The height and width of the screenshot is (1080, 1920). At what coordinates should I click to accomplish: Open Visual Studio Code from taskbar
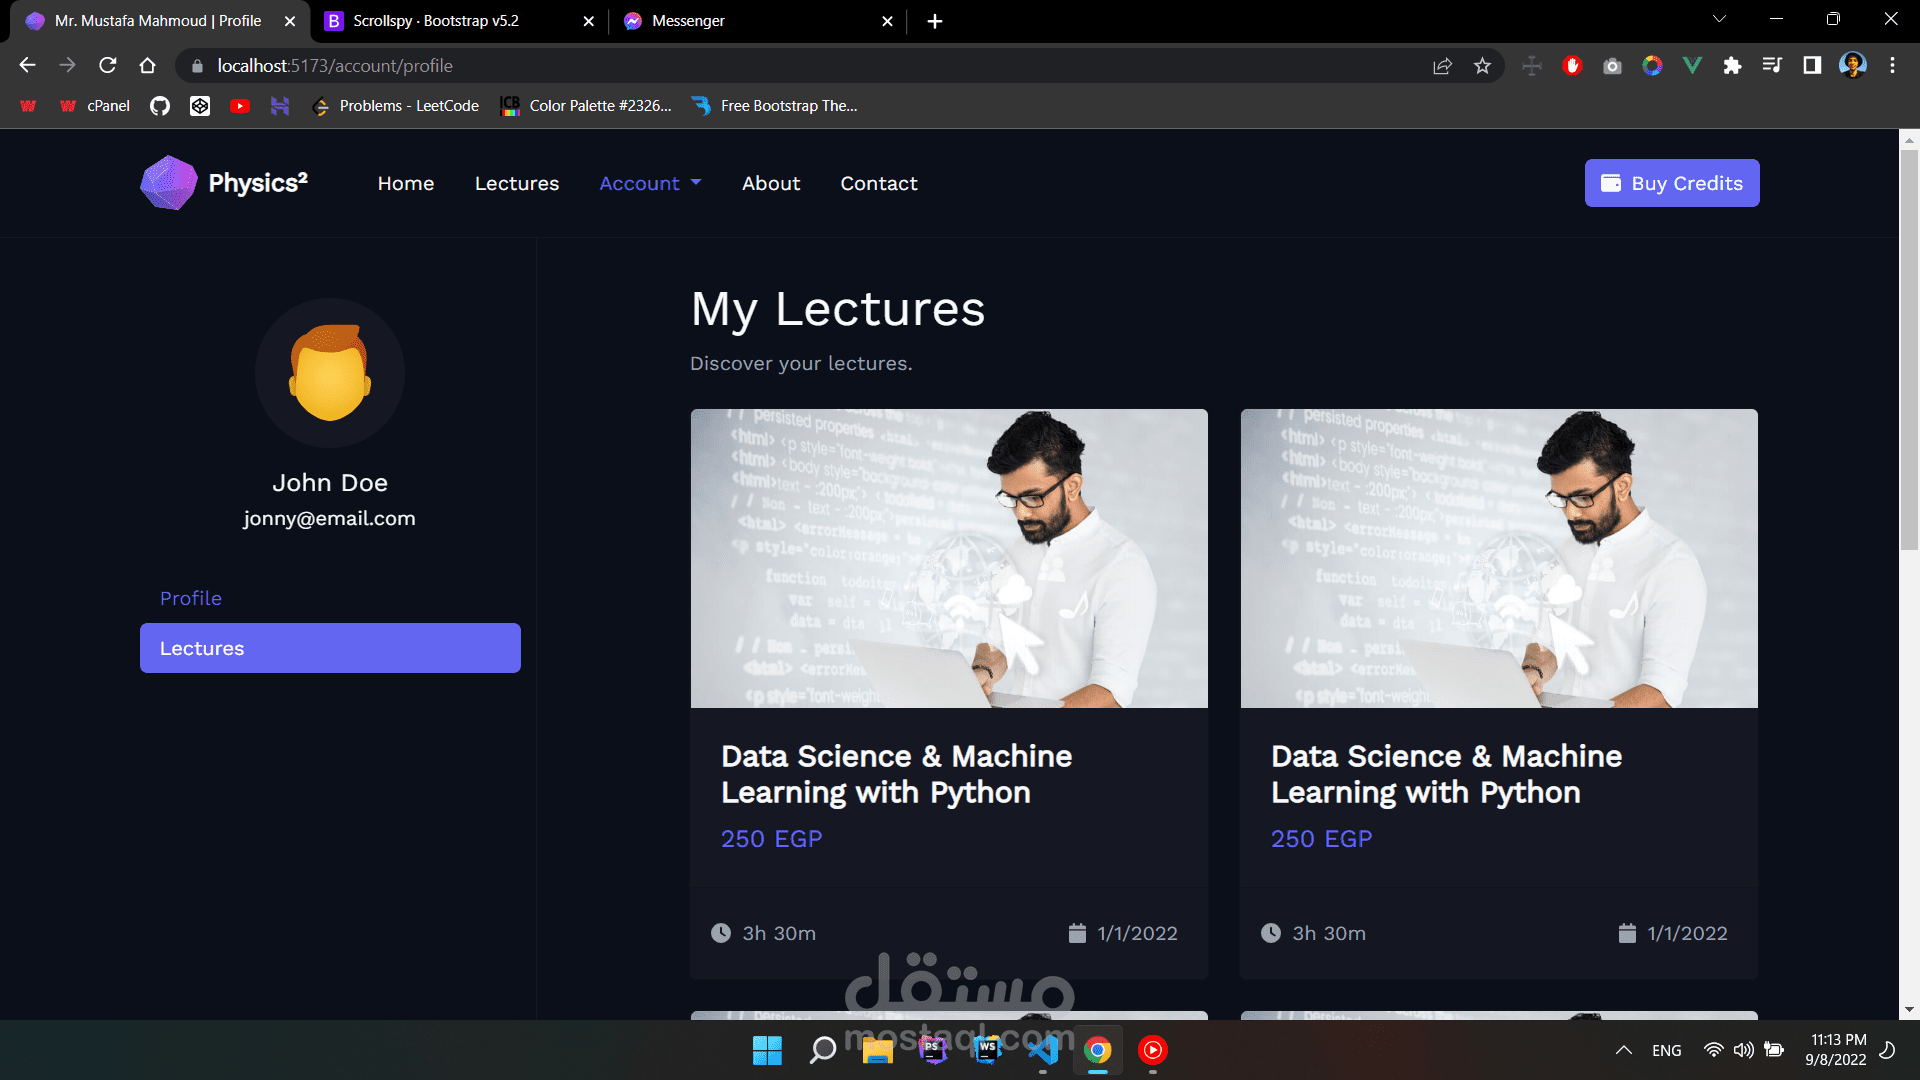point(1043,1050)
